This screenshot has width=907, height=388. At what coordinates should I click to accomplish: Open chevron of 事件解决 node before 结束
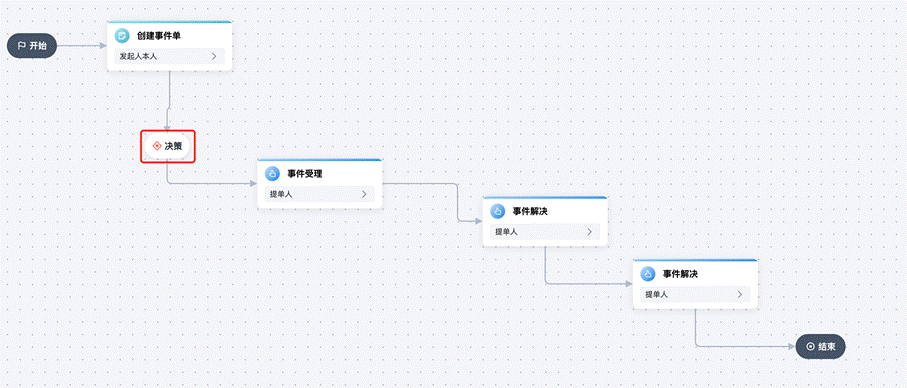pos(740,294)
